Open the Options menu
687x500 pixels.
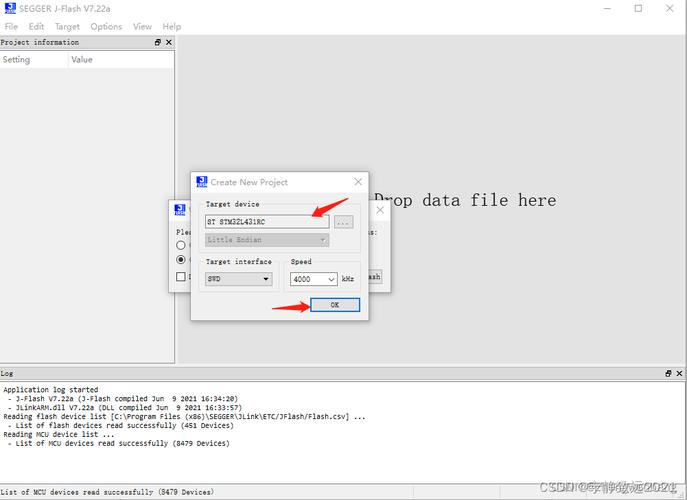pos(106,27)
